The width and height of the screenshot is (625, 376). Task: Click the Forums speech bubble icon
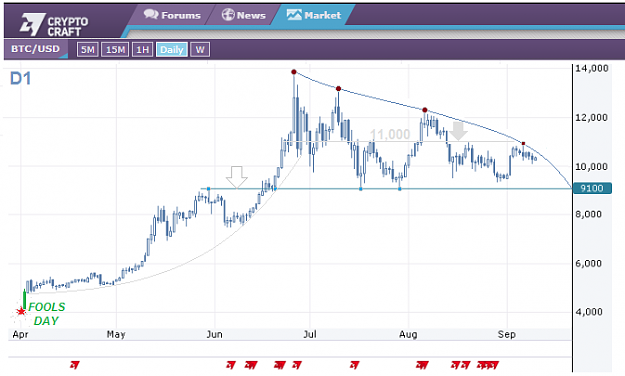pyautogui.click(x=151, y=15)
